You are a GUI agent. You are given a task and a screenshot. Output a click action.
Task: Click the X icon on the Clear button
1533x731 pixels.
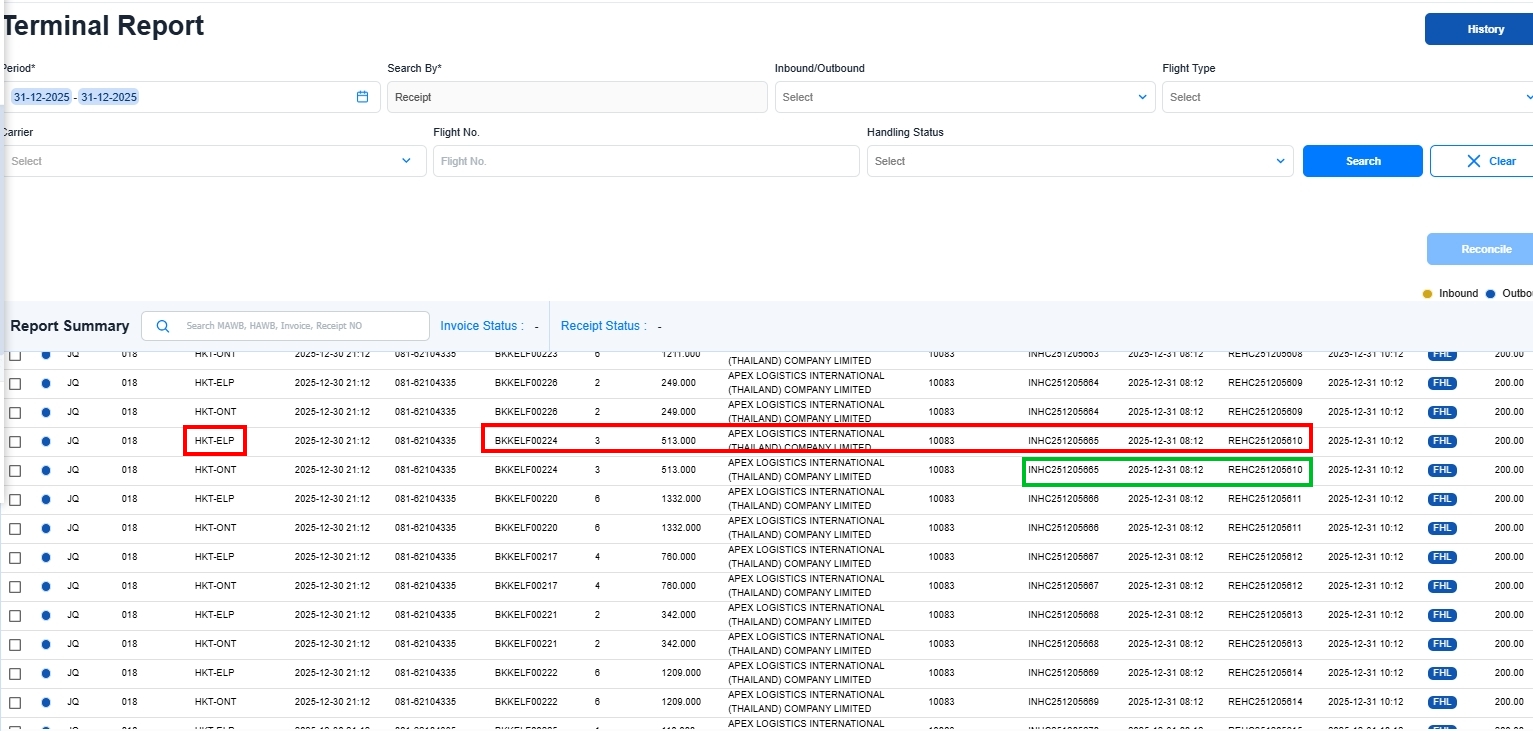(1473, 161)
